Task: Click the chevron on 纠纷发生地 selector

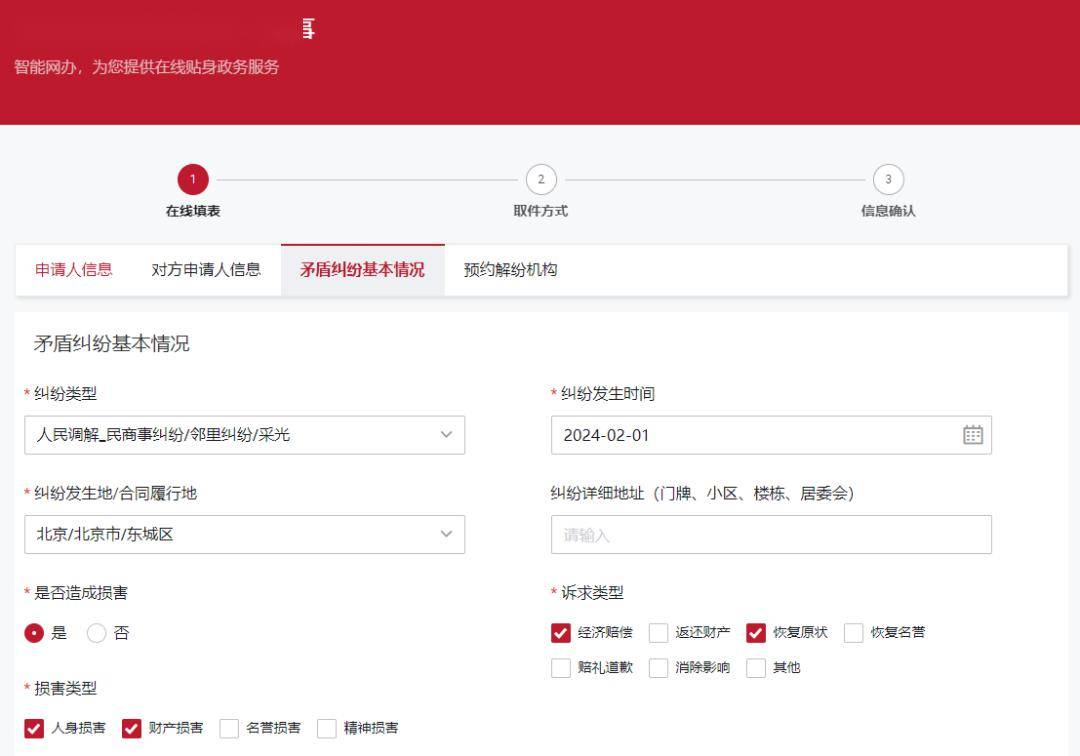Action: (447, 534)
